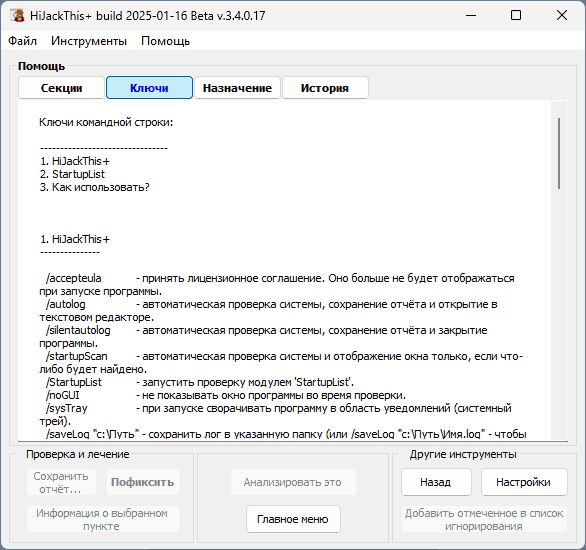Click the /accepteula key text
Image resolution: width=586 pixels, height=550 pixels.
point(74,278)
